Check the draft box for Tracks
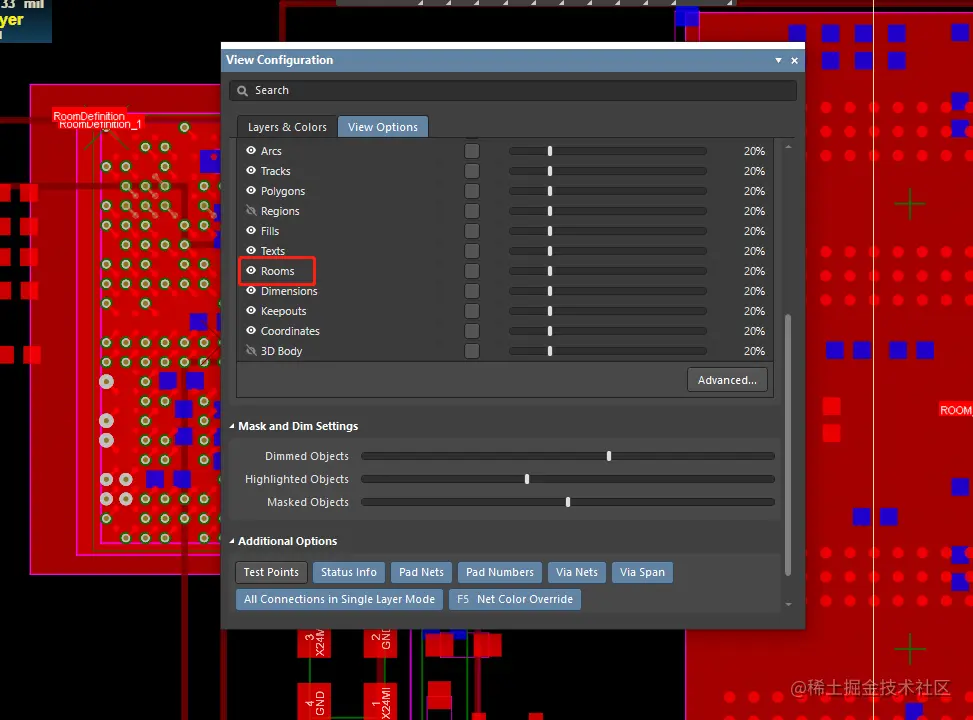 [472, 171]
